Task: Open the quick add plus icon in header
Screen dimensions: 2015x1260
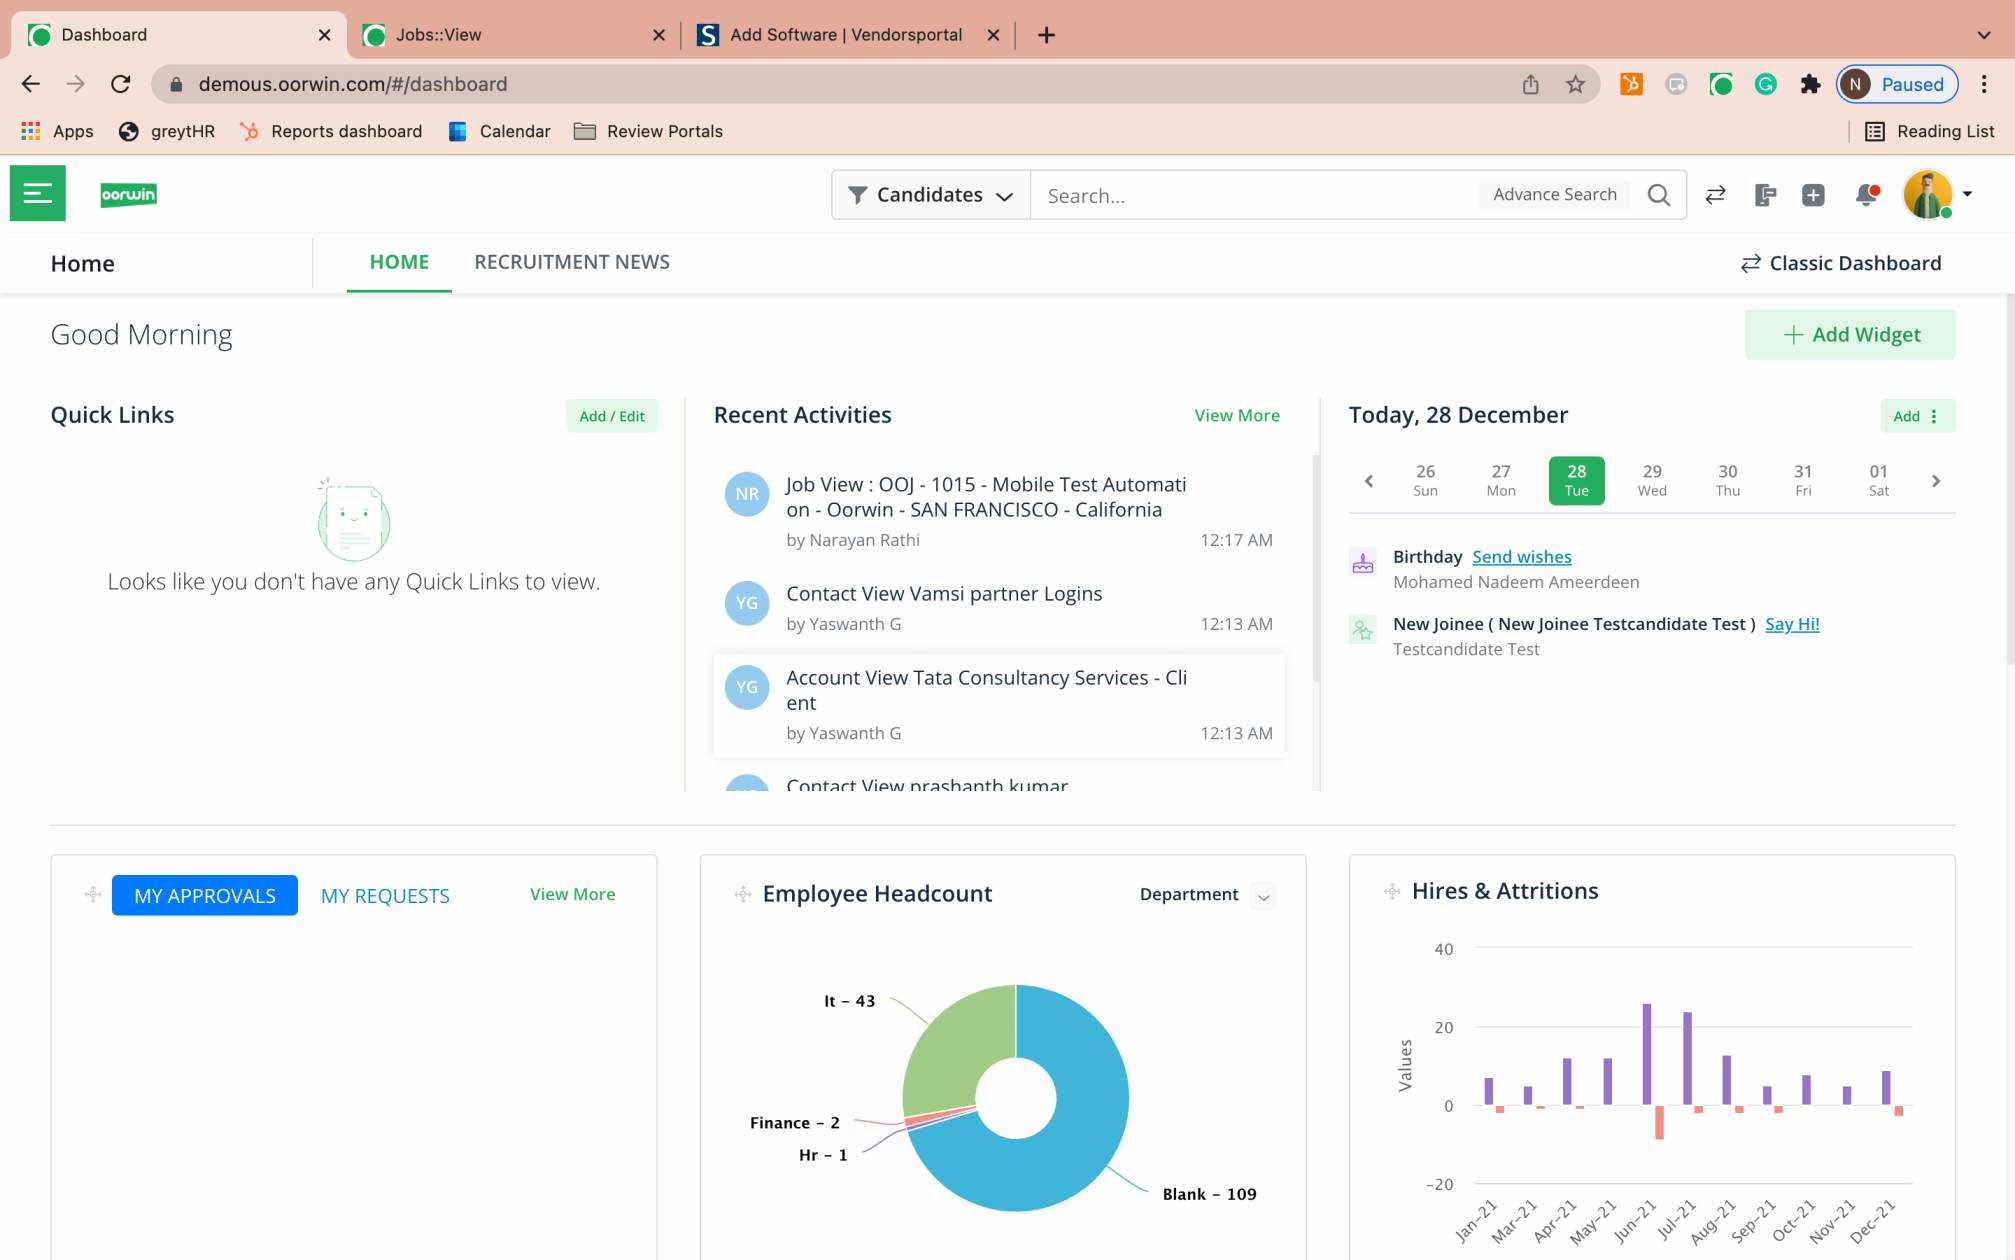Action: tap(1813, 195)
